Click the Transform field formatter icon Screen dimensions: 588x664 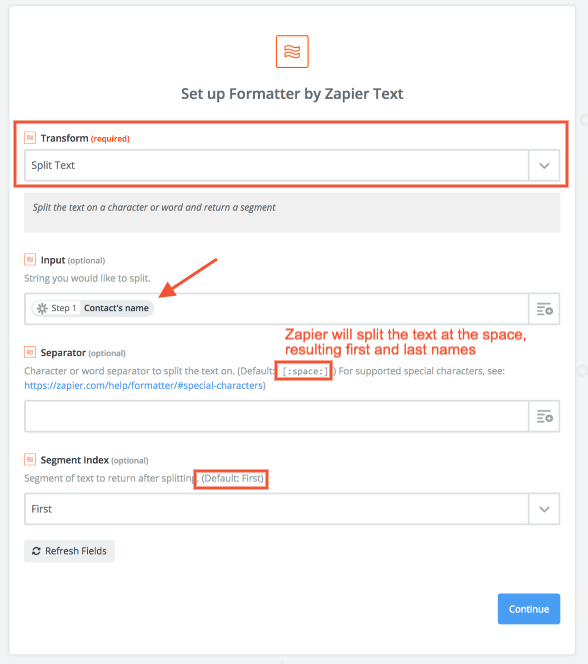(30, 138)
